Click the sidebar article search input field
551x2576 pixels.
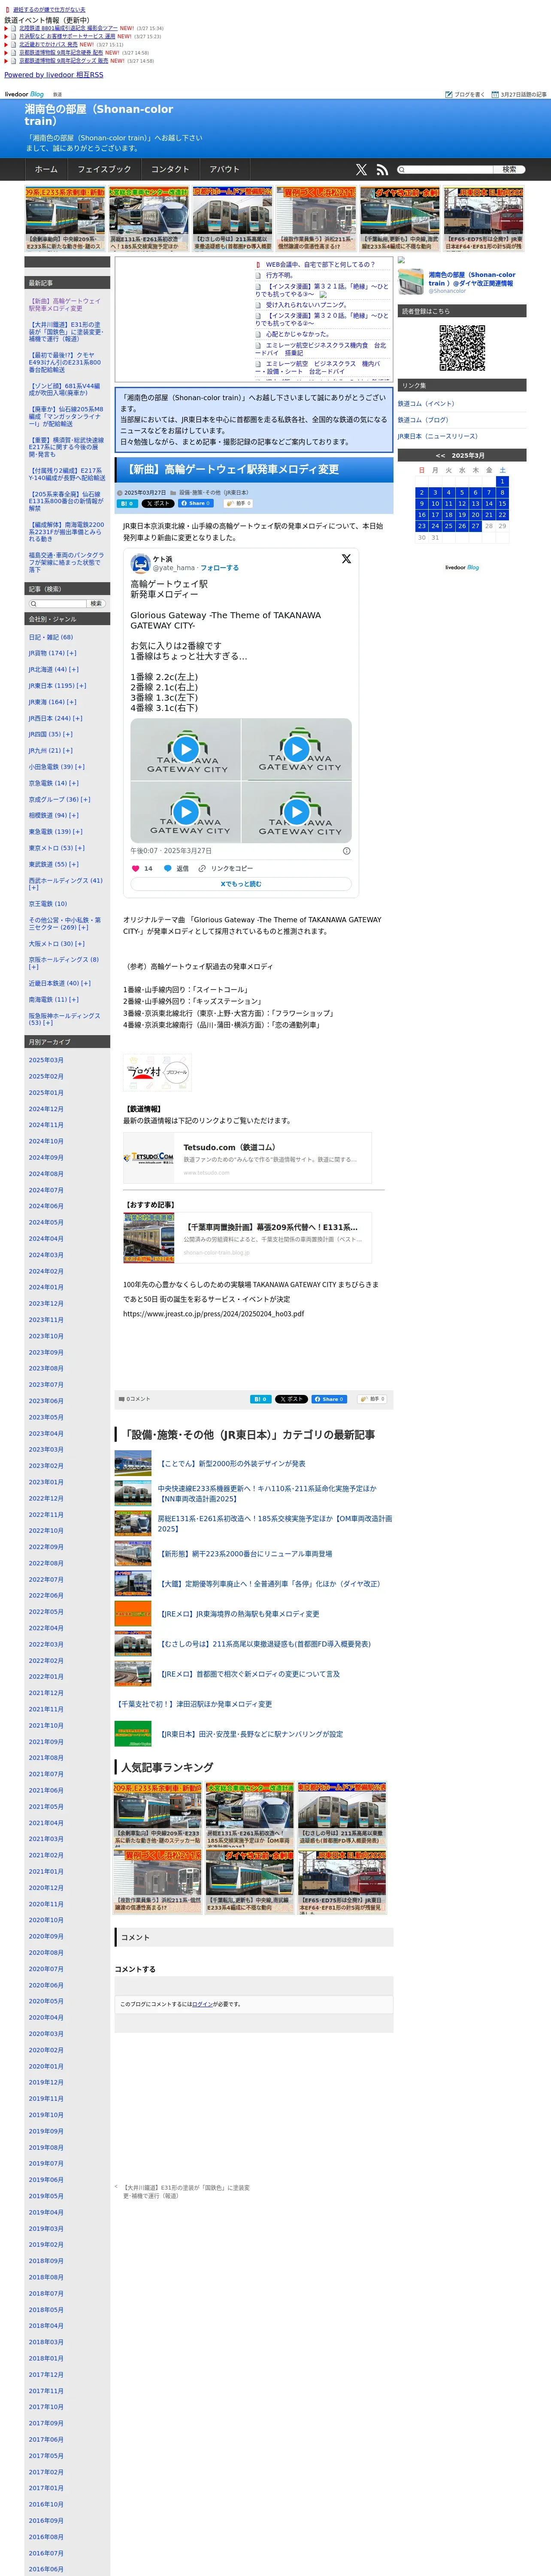click(x=59, y=604)
